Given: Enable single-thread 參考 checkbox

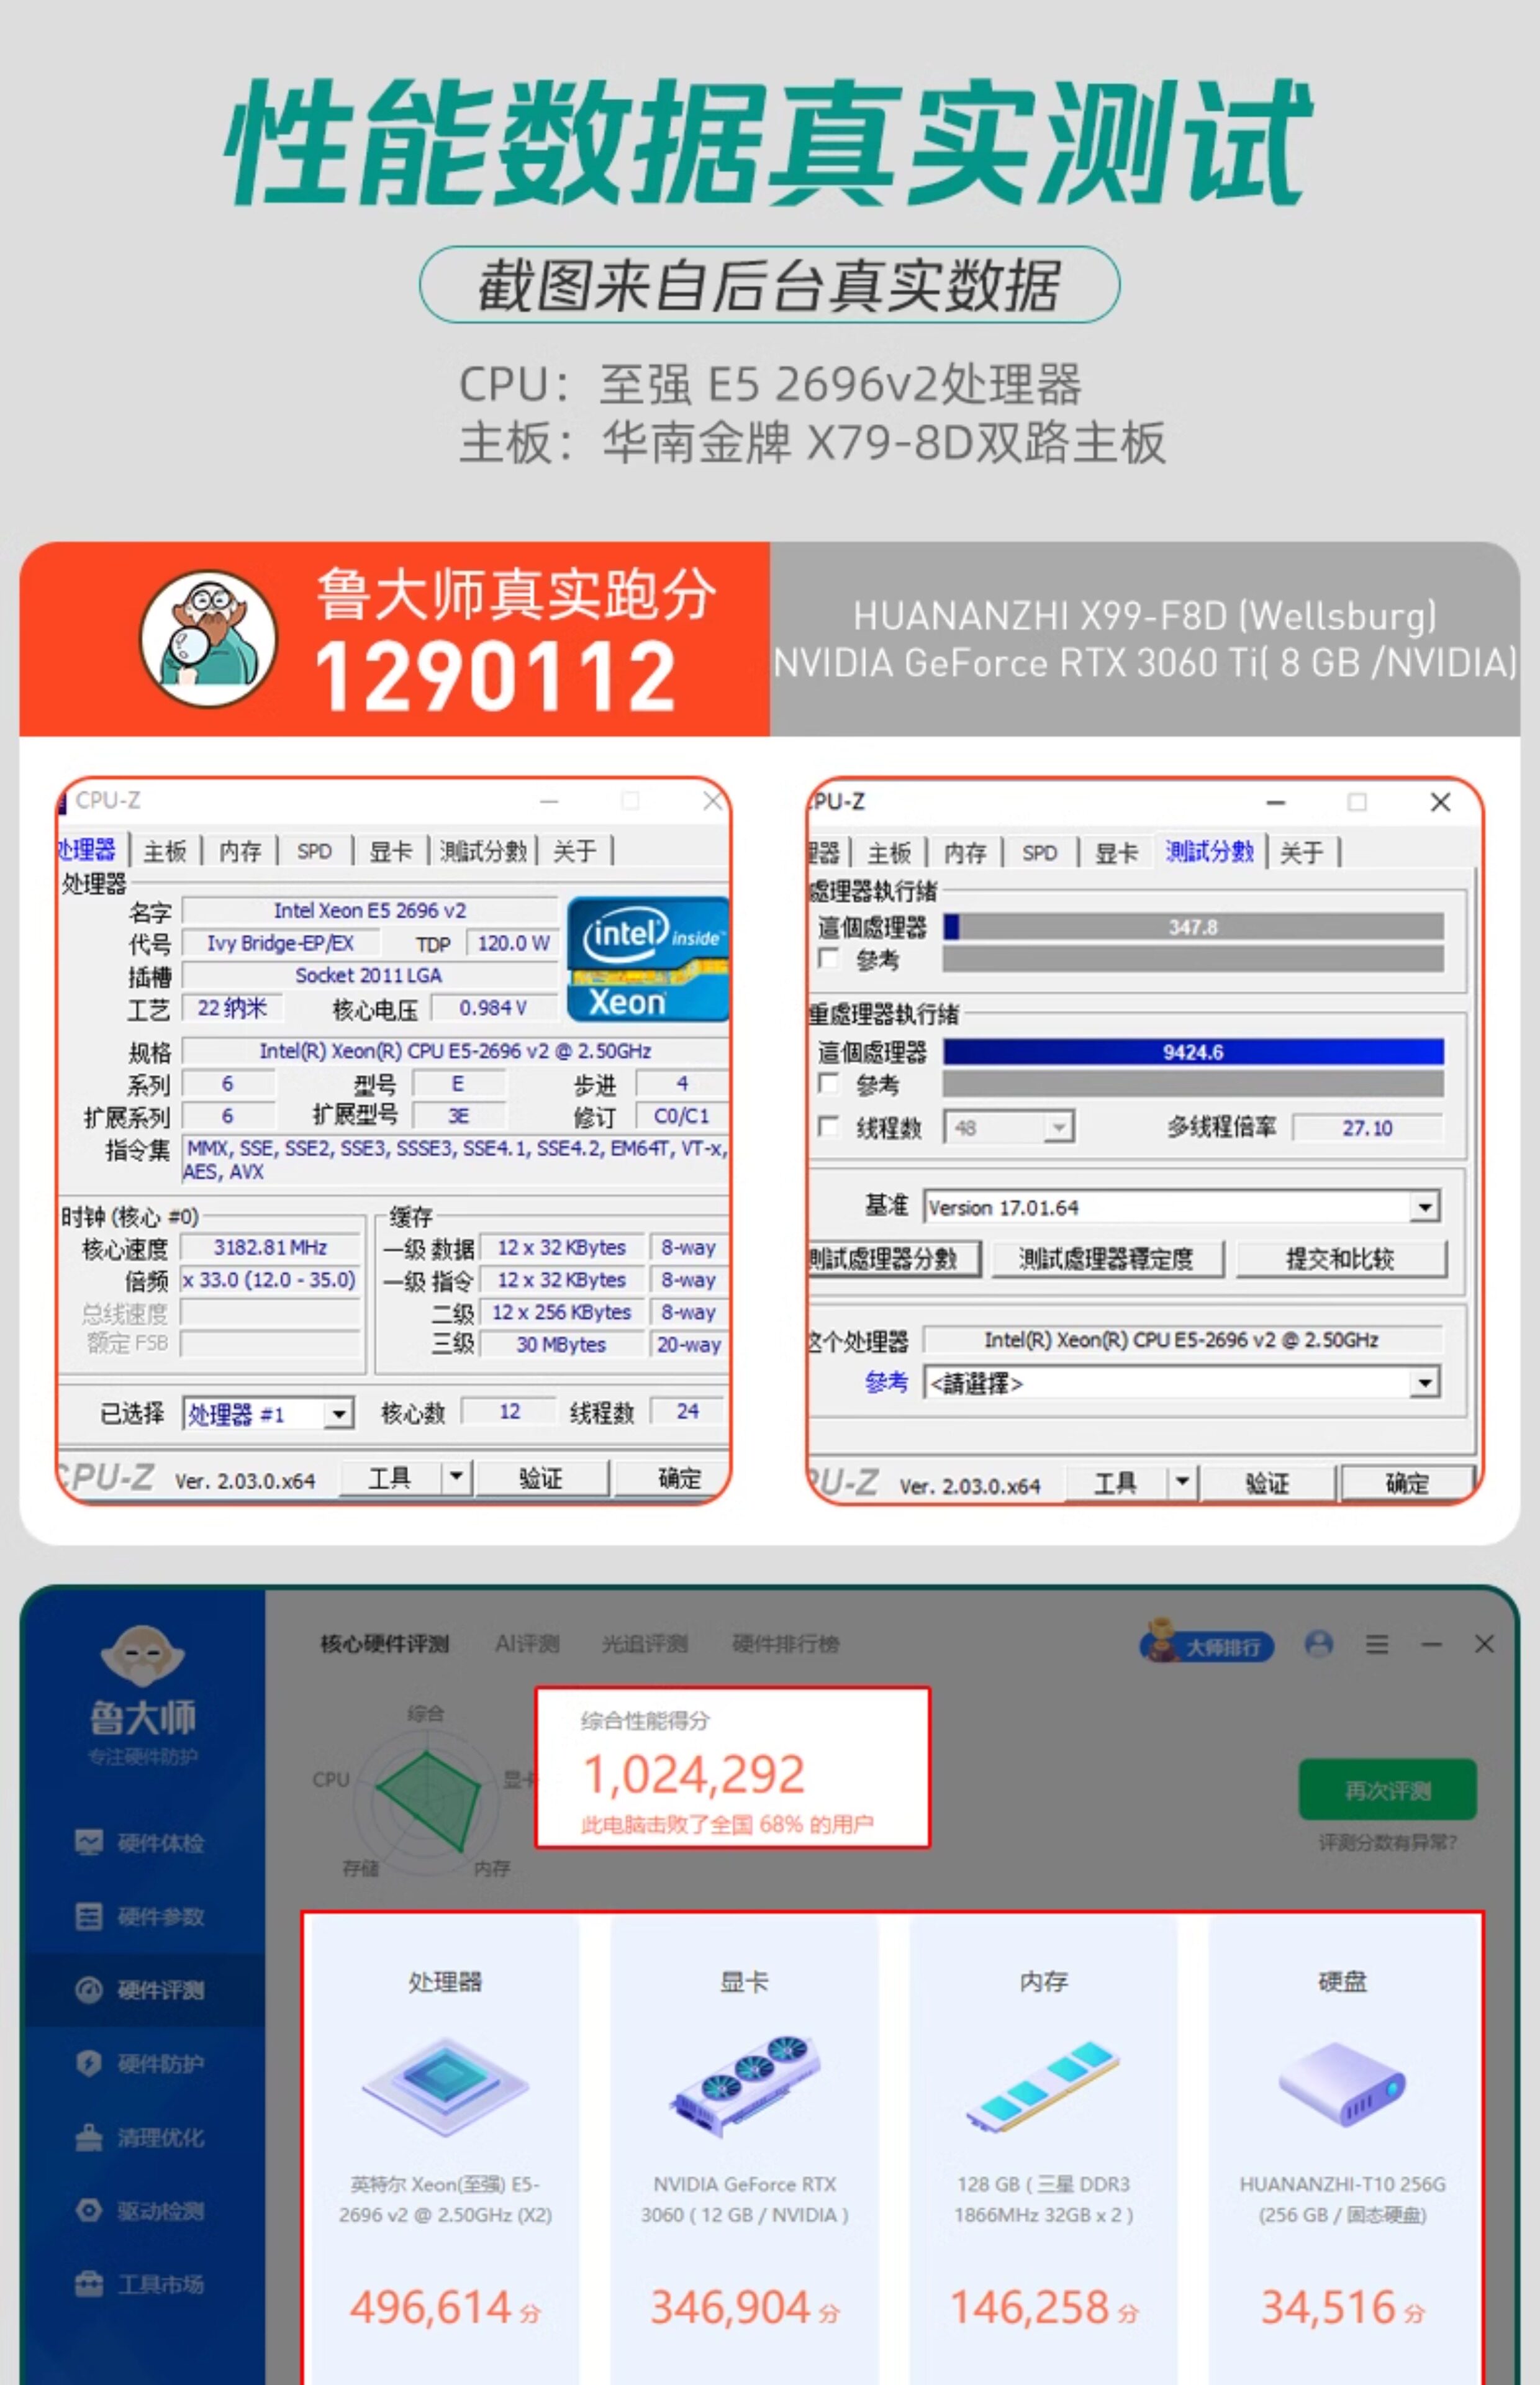Looking at the screenshot, I should pos(828,958).
